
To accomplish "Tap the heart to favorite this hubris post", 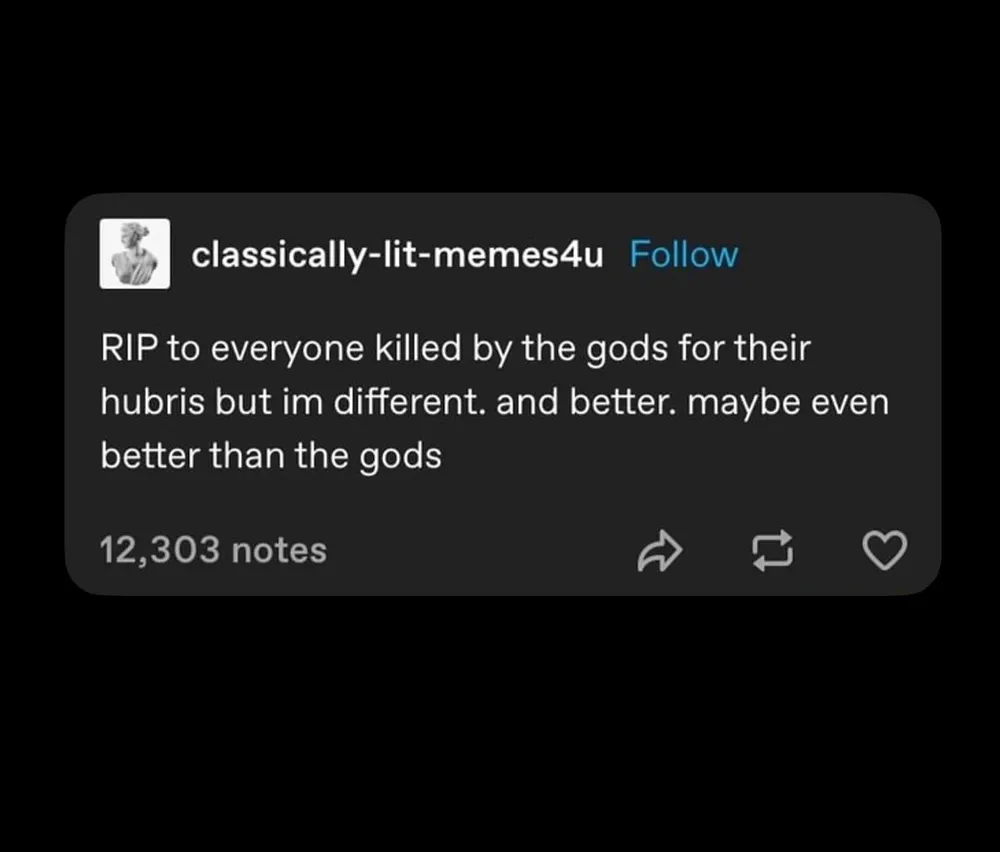I will point(885,550).
